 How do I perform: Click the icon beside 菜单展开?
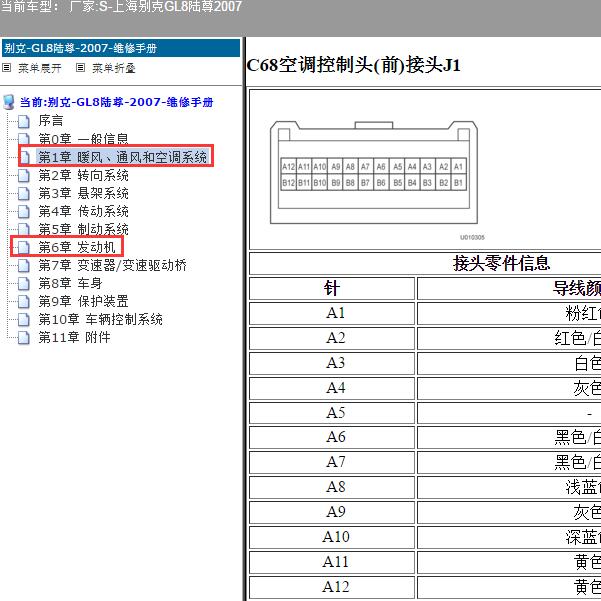click(7, 68)
